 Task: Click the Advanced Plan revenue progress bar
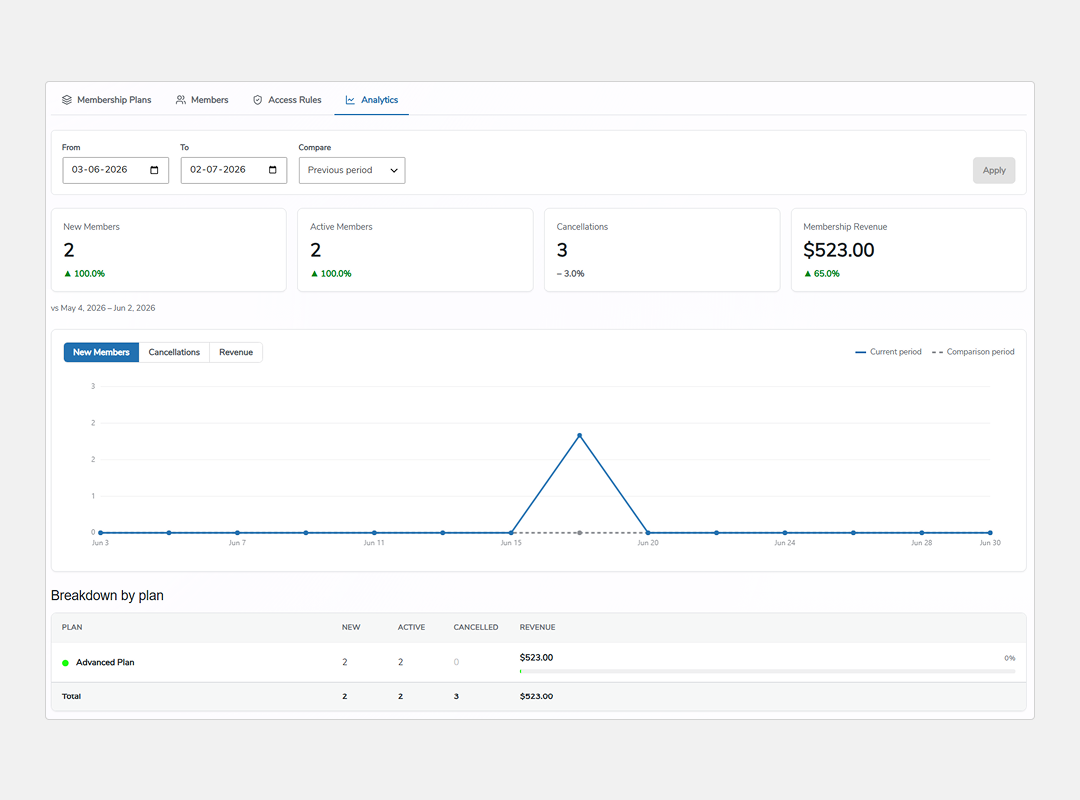(767, 671)
